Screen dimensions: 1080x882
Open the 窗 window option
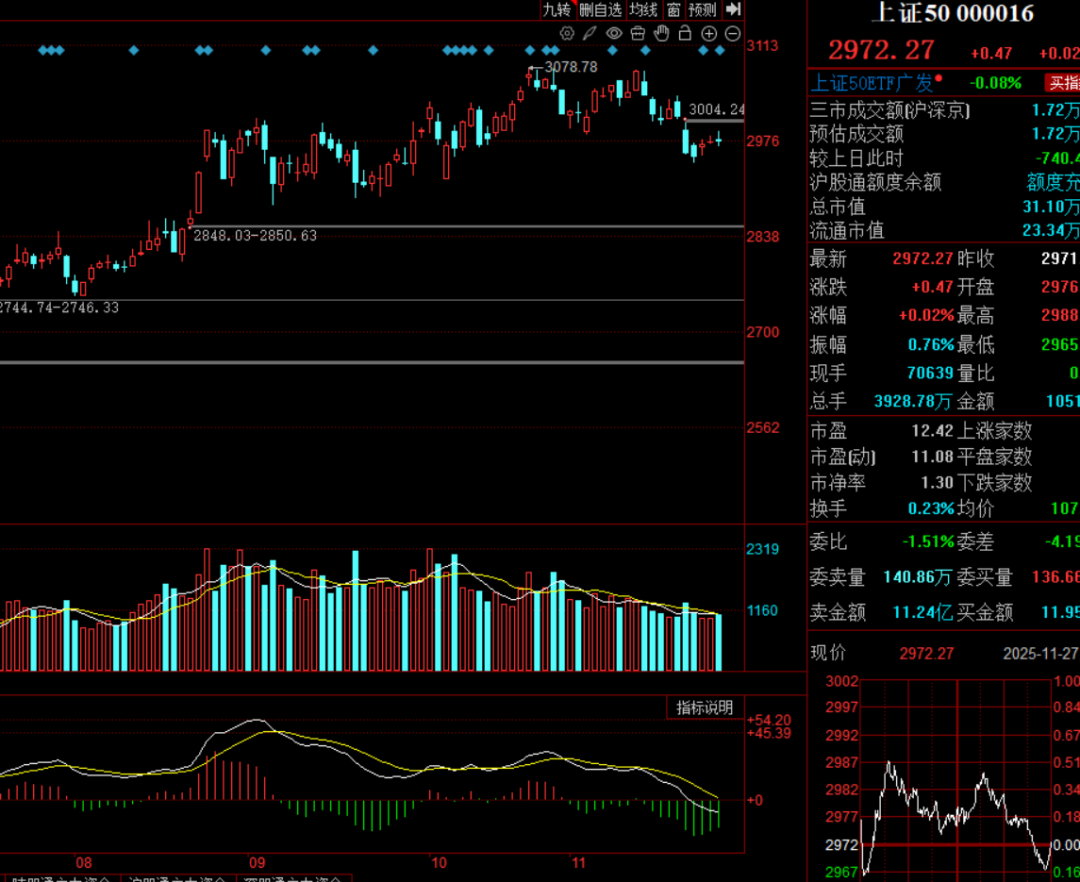point(674,9)
